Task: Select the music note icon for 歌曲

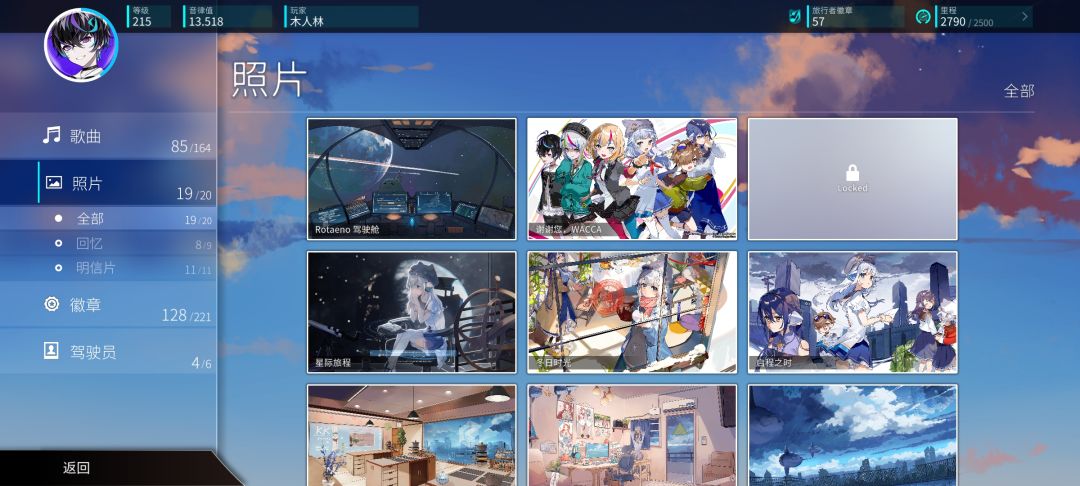Action: pos(51,135)
